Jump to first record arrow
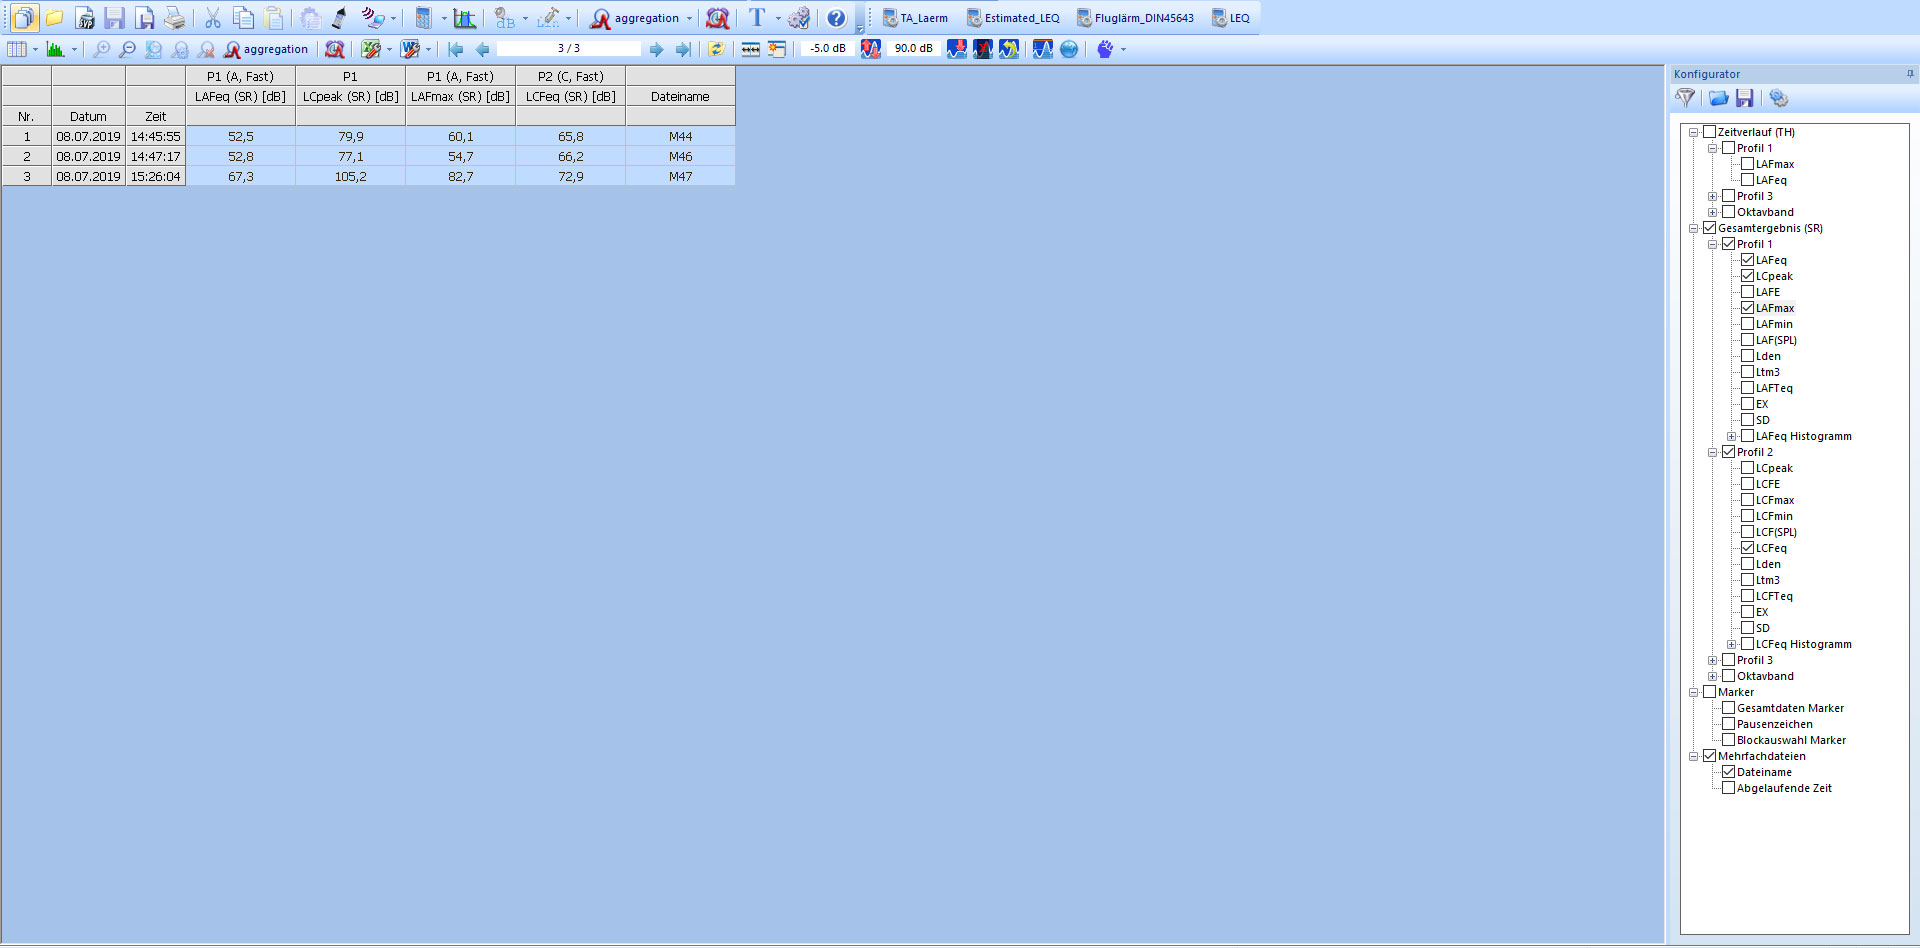Image resolution: width=1920 pixels, height=948 pixels. tap(456, 49)
